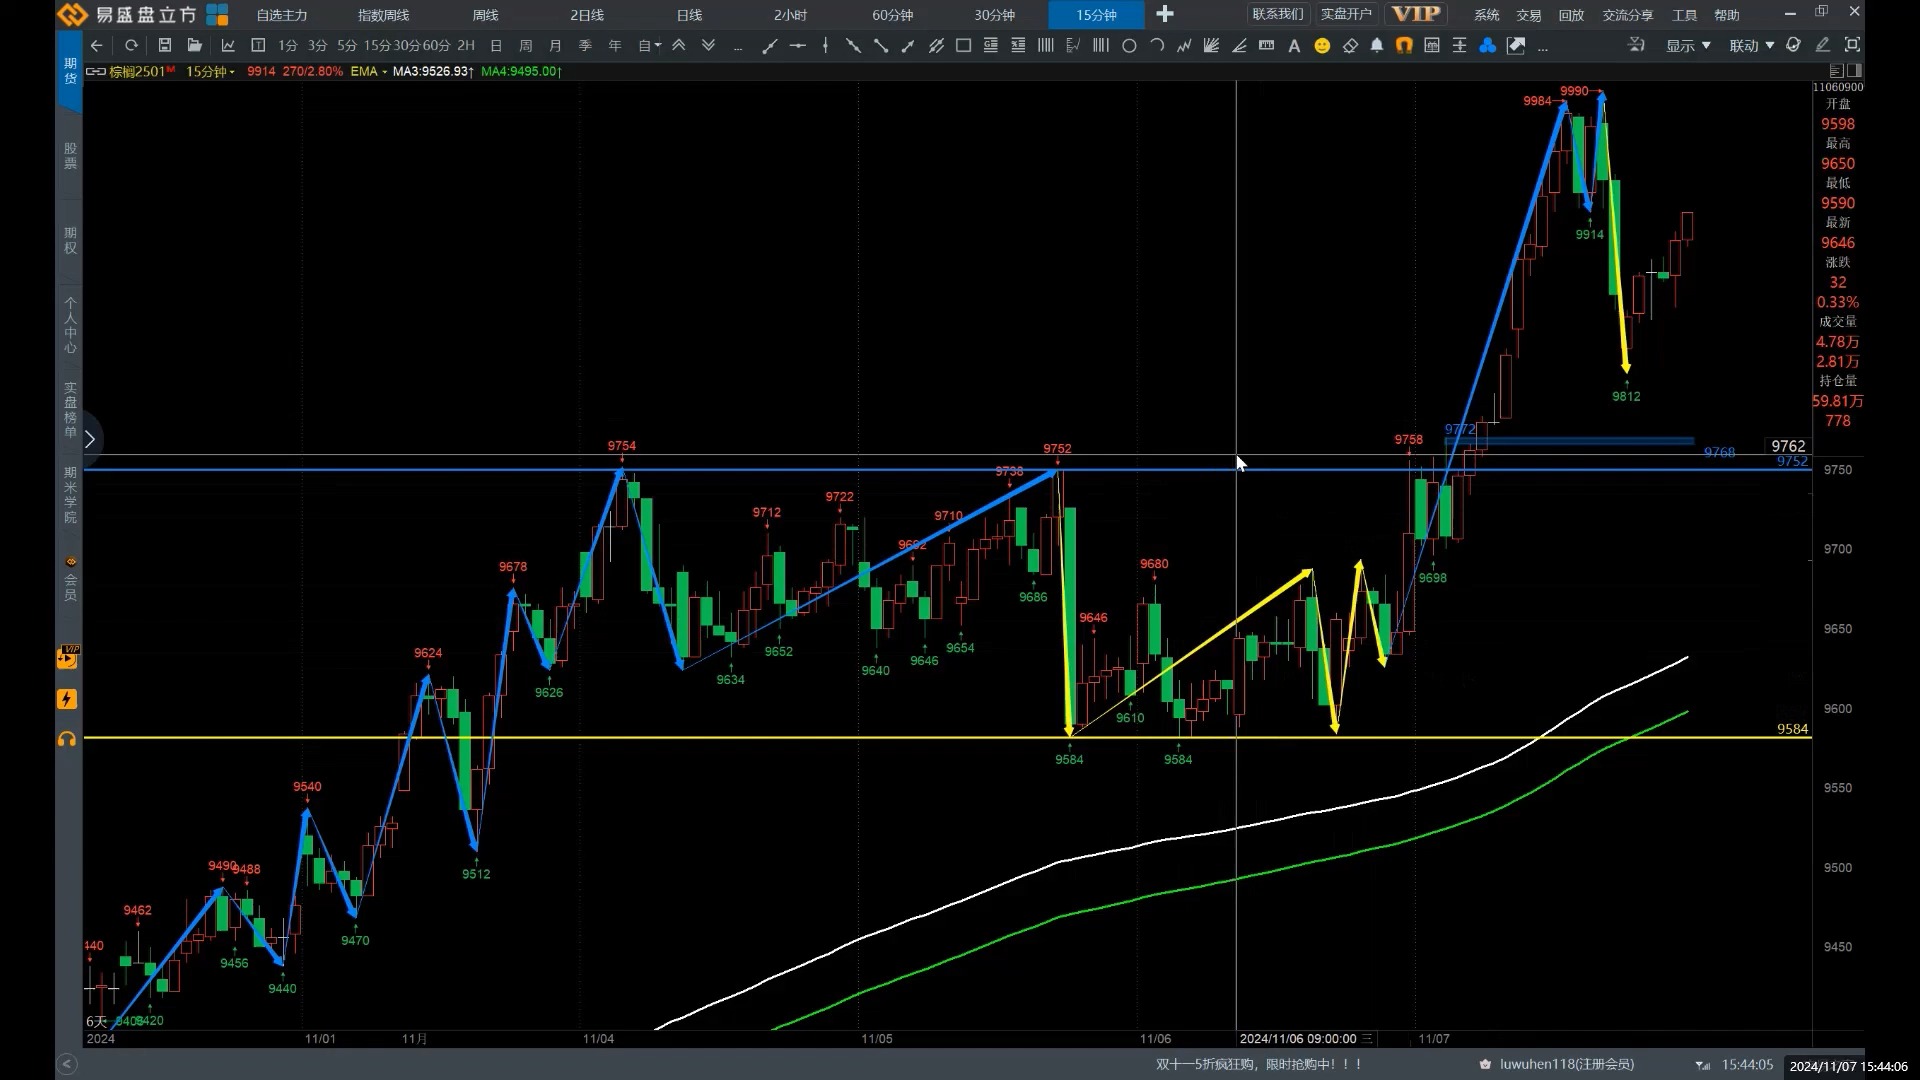Select the fan lines drawing tool
Viewport: 1920px width, 1080px height.
(1211, 45)
